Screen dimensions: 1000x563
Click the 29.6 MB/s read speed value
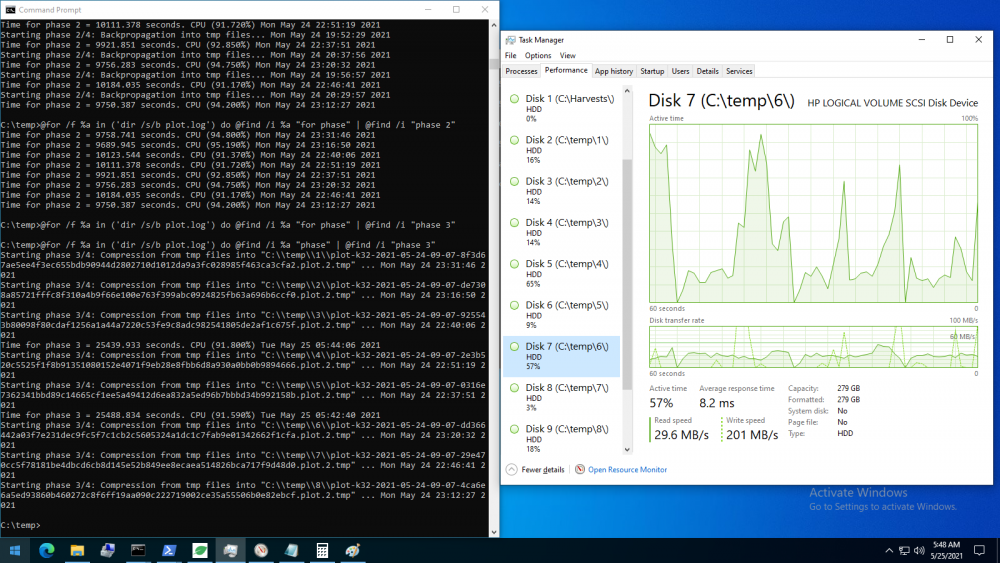pyautogui.click(x=681, y=435)
